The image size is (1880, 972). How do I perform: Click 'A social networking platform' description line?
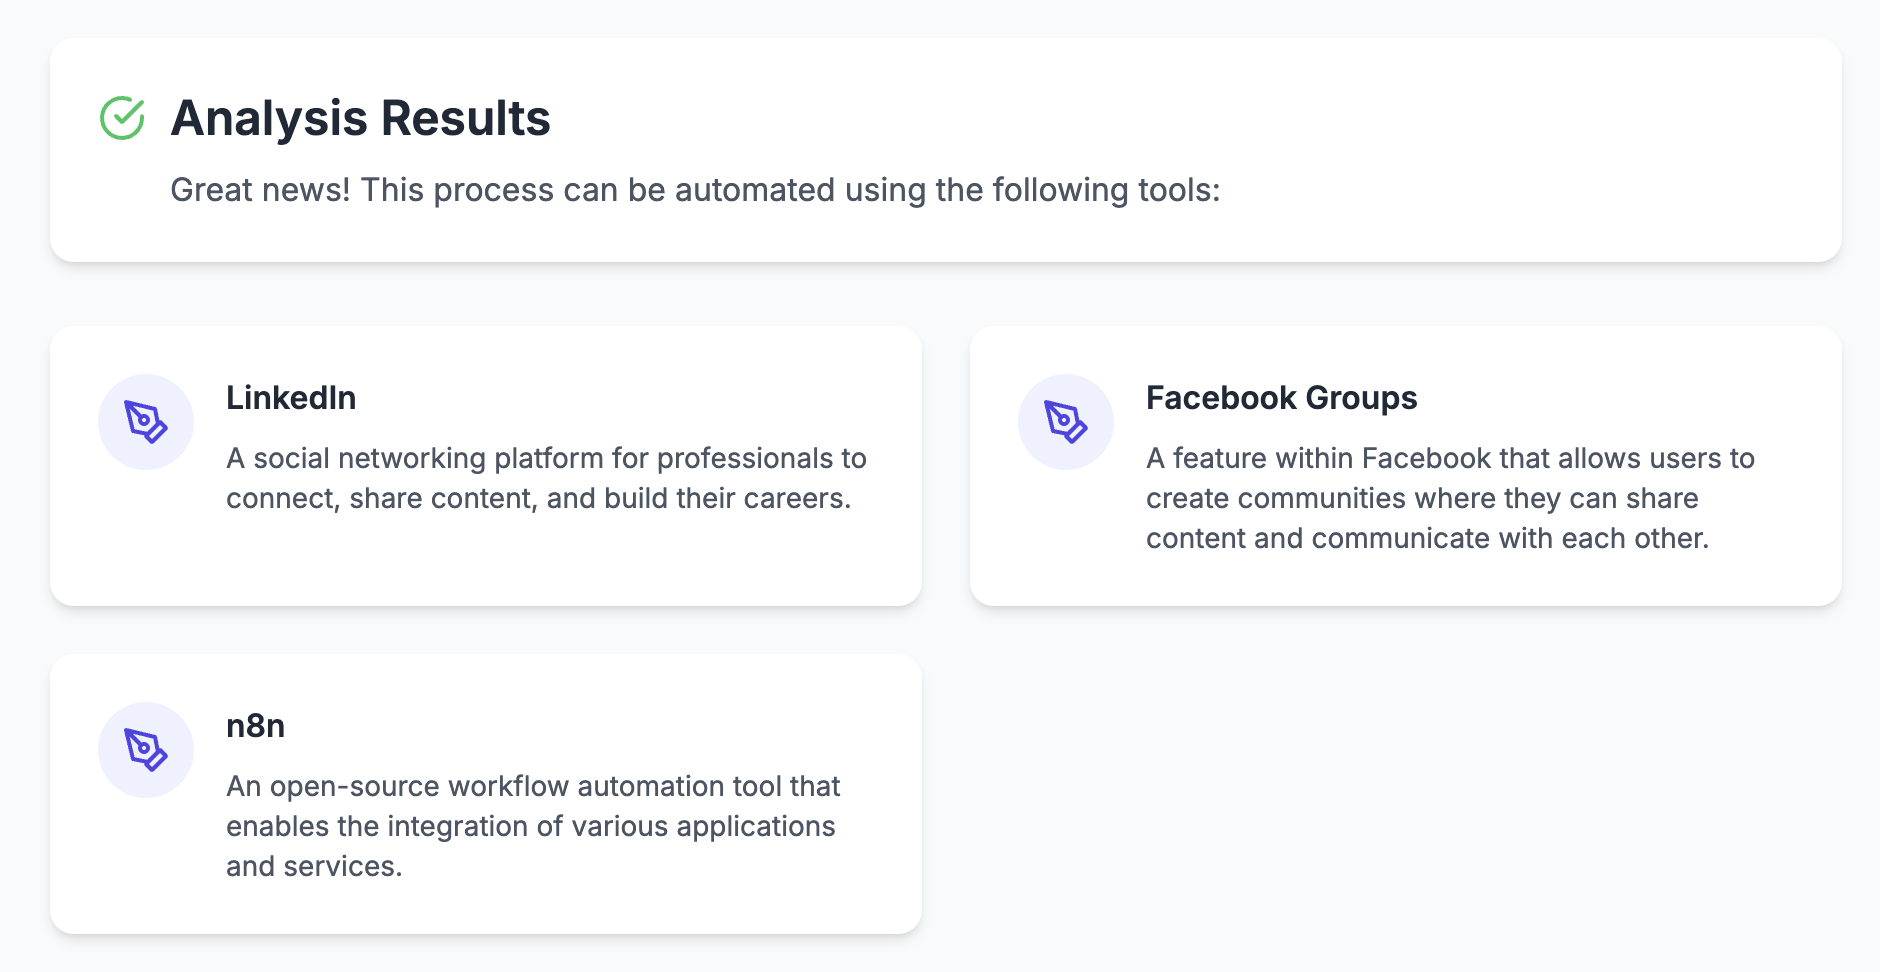click(546, 458)
